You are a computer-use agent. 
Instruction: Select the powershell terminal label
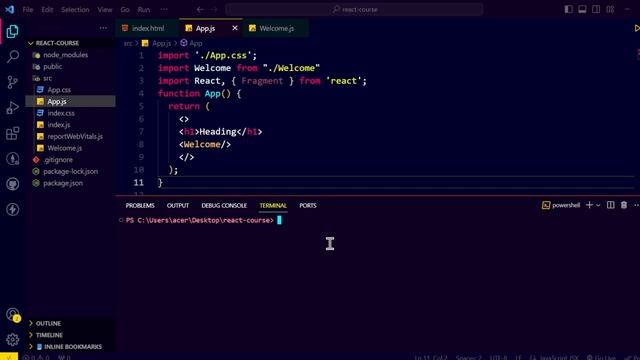click(x=561, y=205)
